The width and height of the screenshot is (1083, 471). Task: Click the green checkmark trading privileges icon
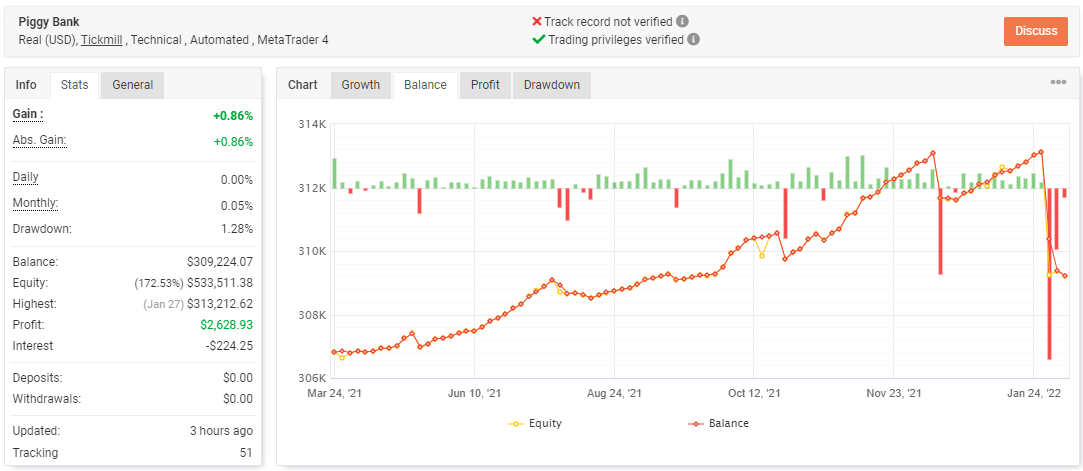539,39
